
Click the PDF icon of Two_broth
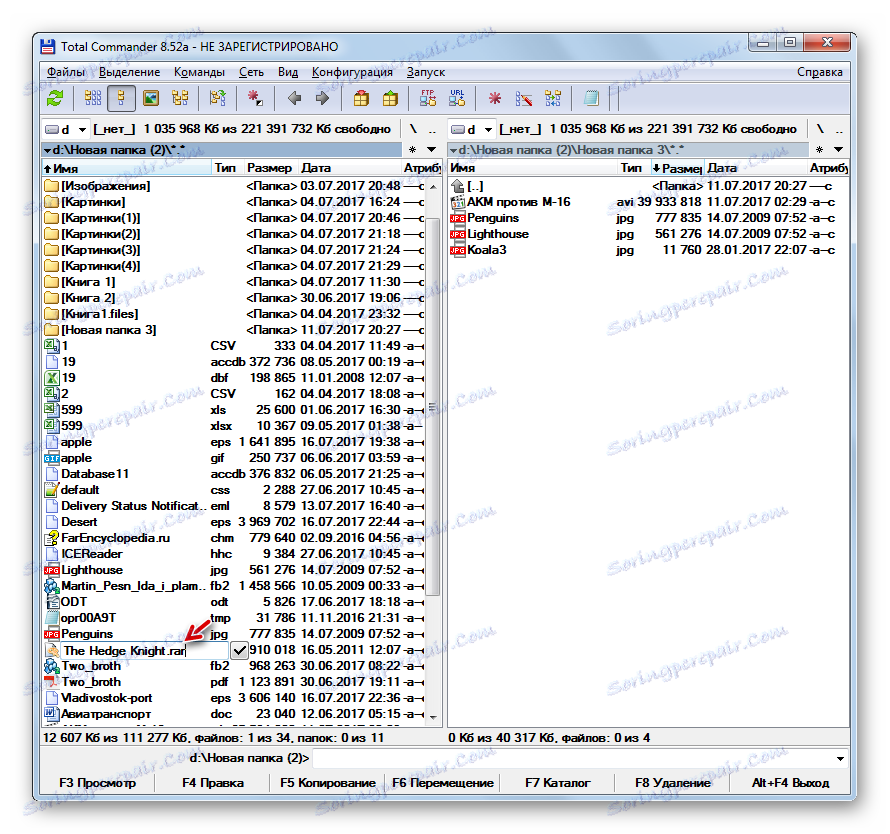tap(52, 682)
